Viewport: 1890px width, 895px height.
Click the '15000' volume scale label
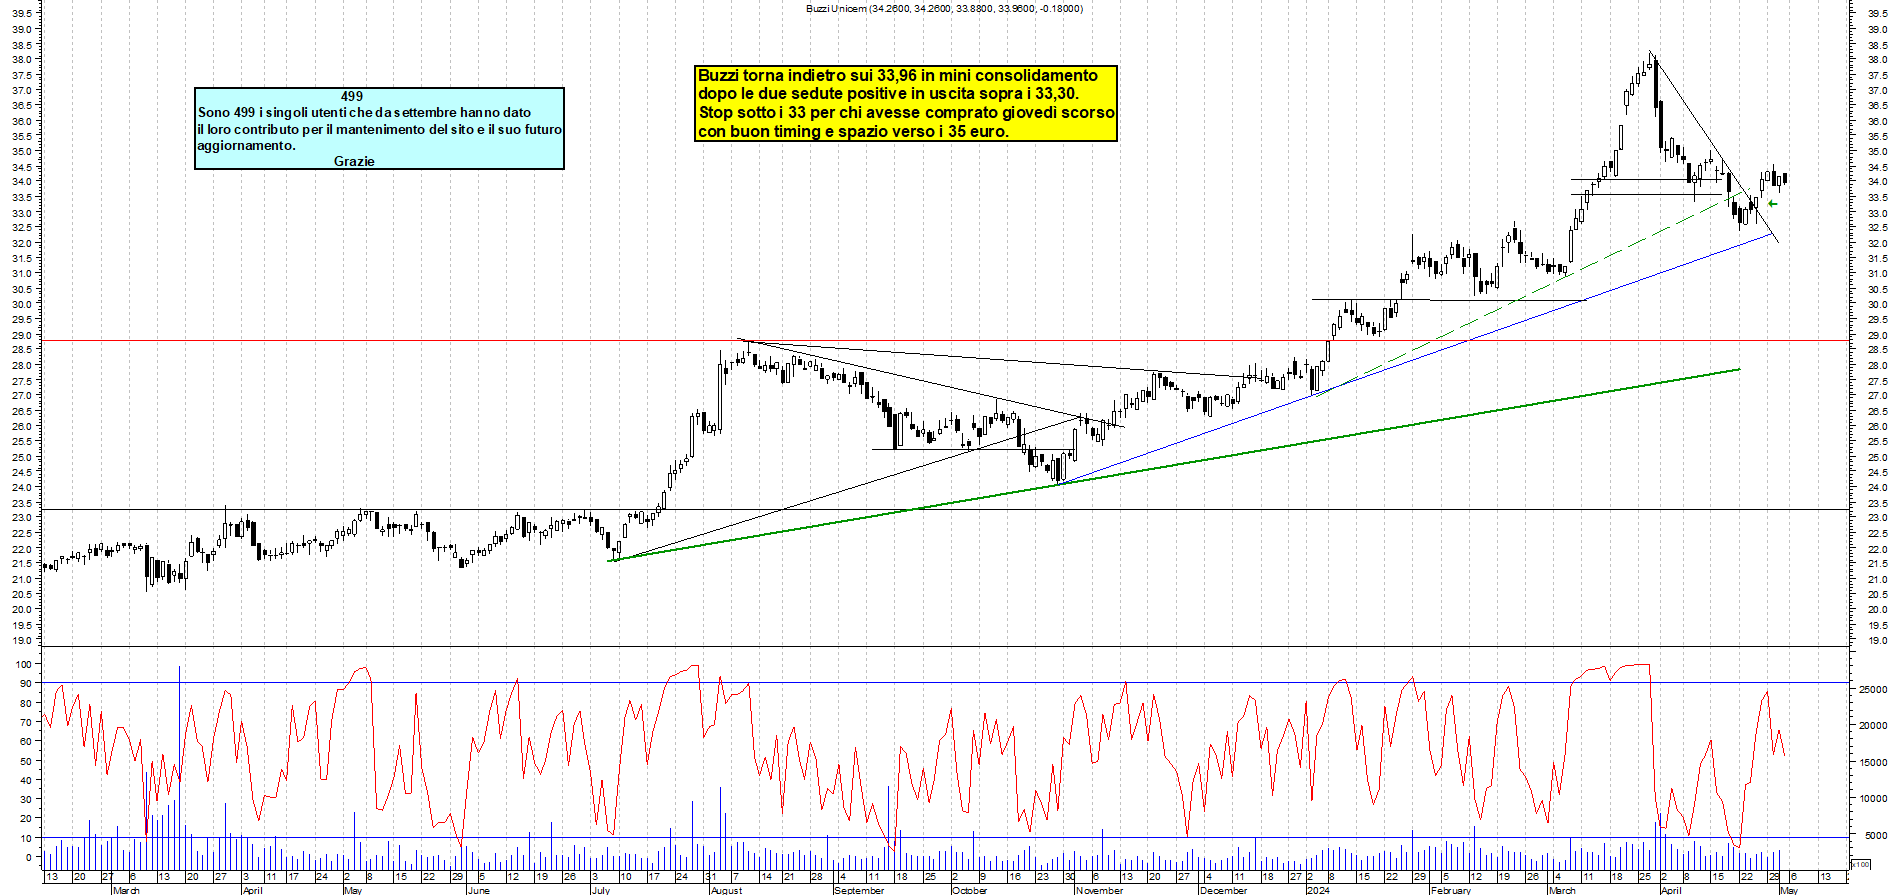point(1873,762)
